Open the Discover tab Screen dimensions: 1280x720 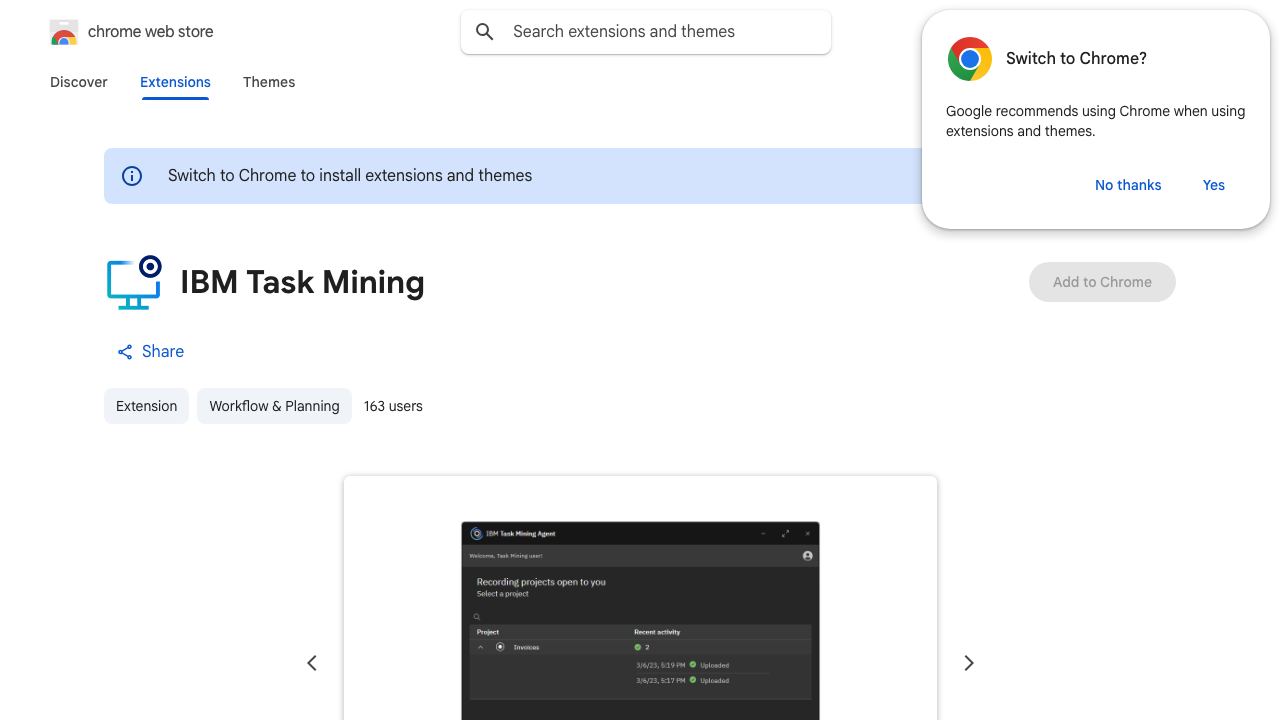click(x=79, y=82)
